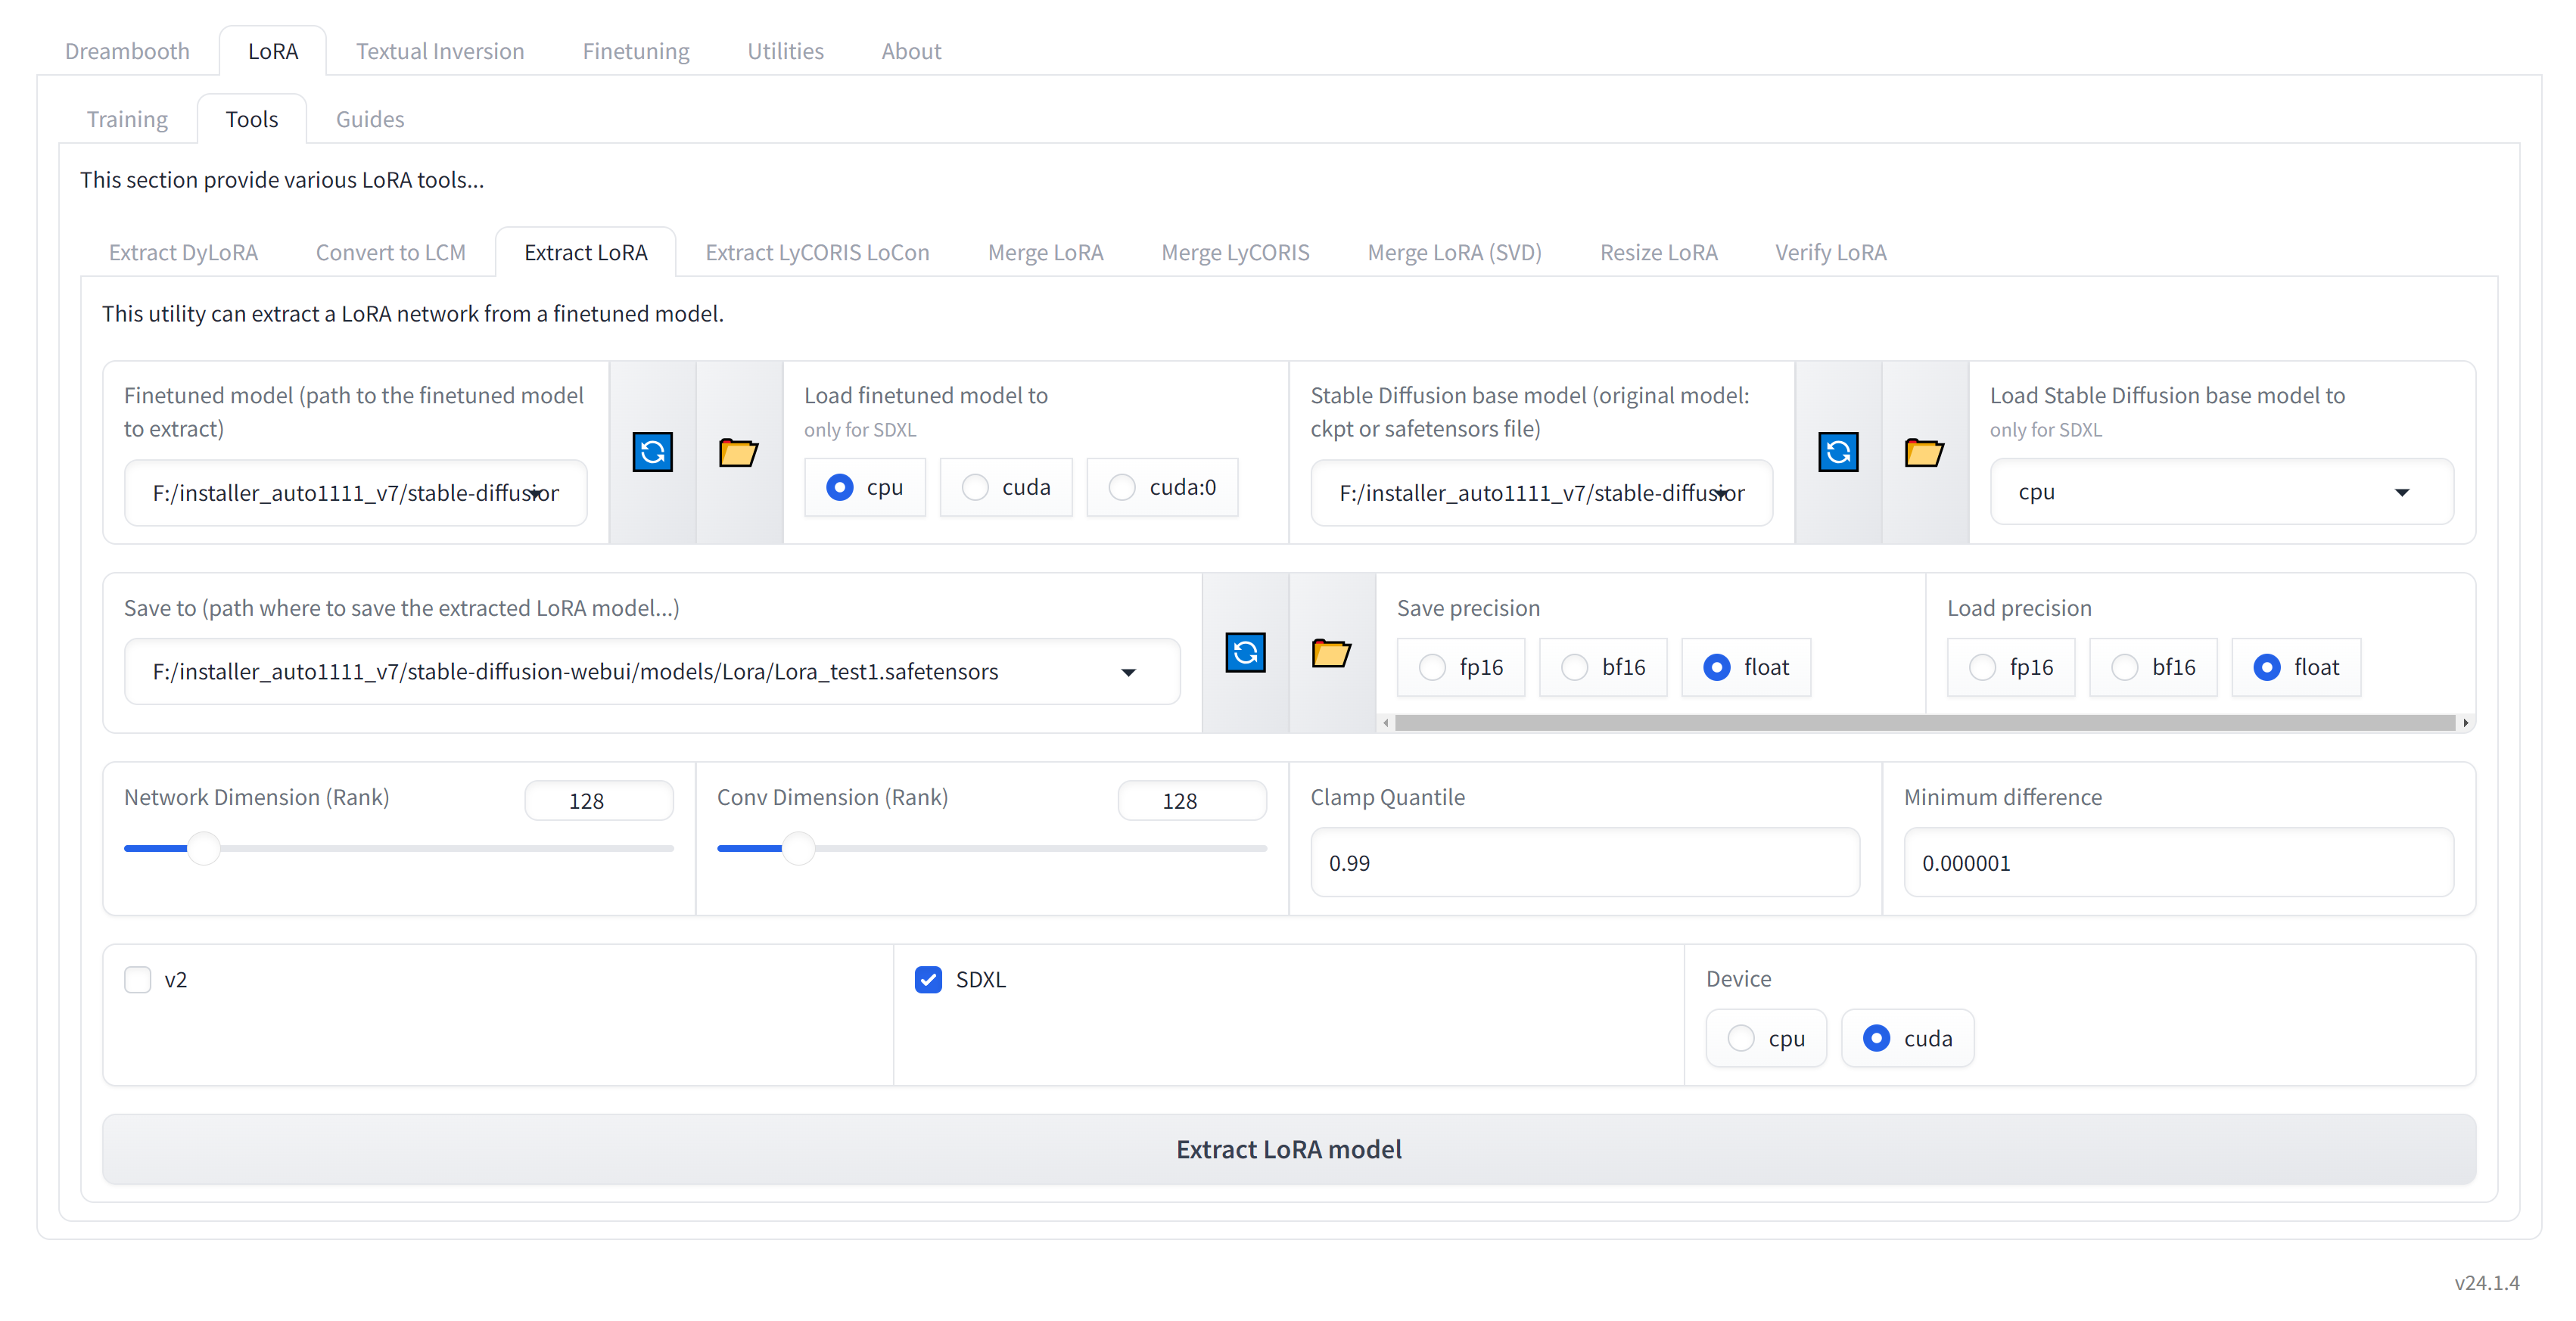The image size is (2576, 1321).
Task: Select cuda for Load finetuned model to
Action: point(1006,487)
